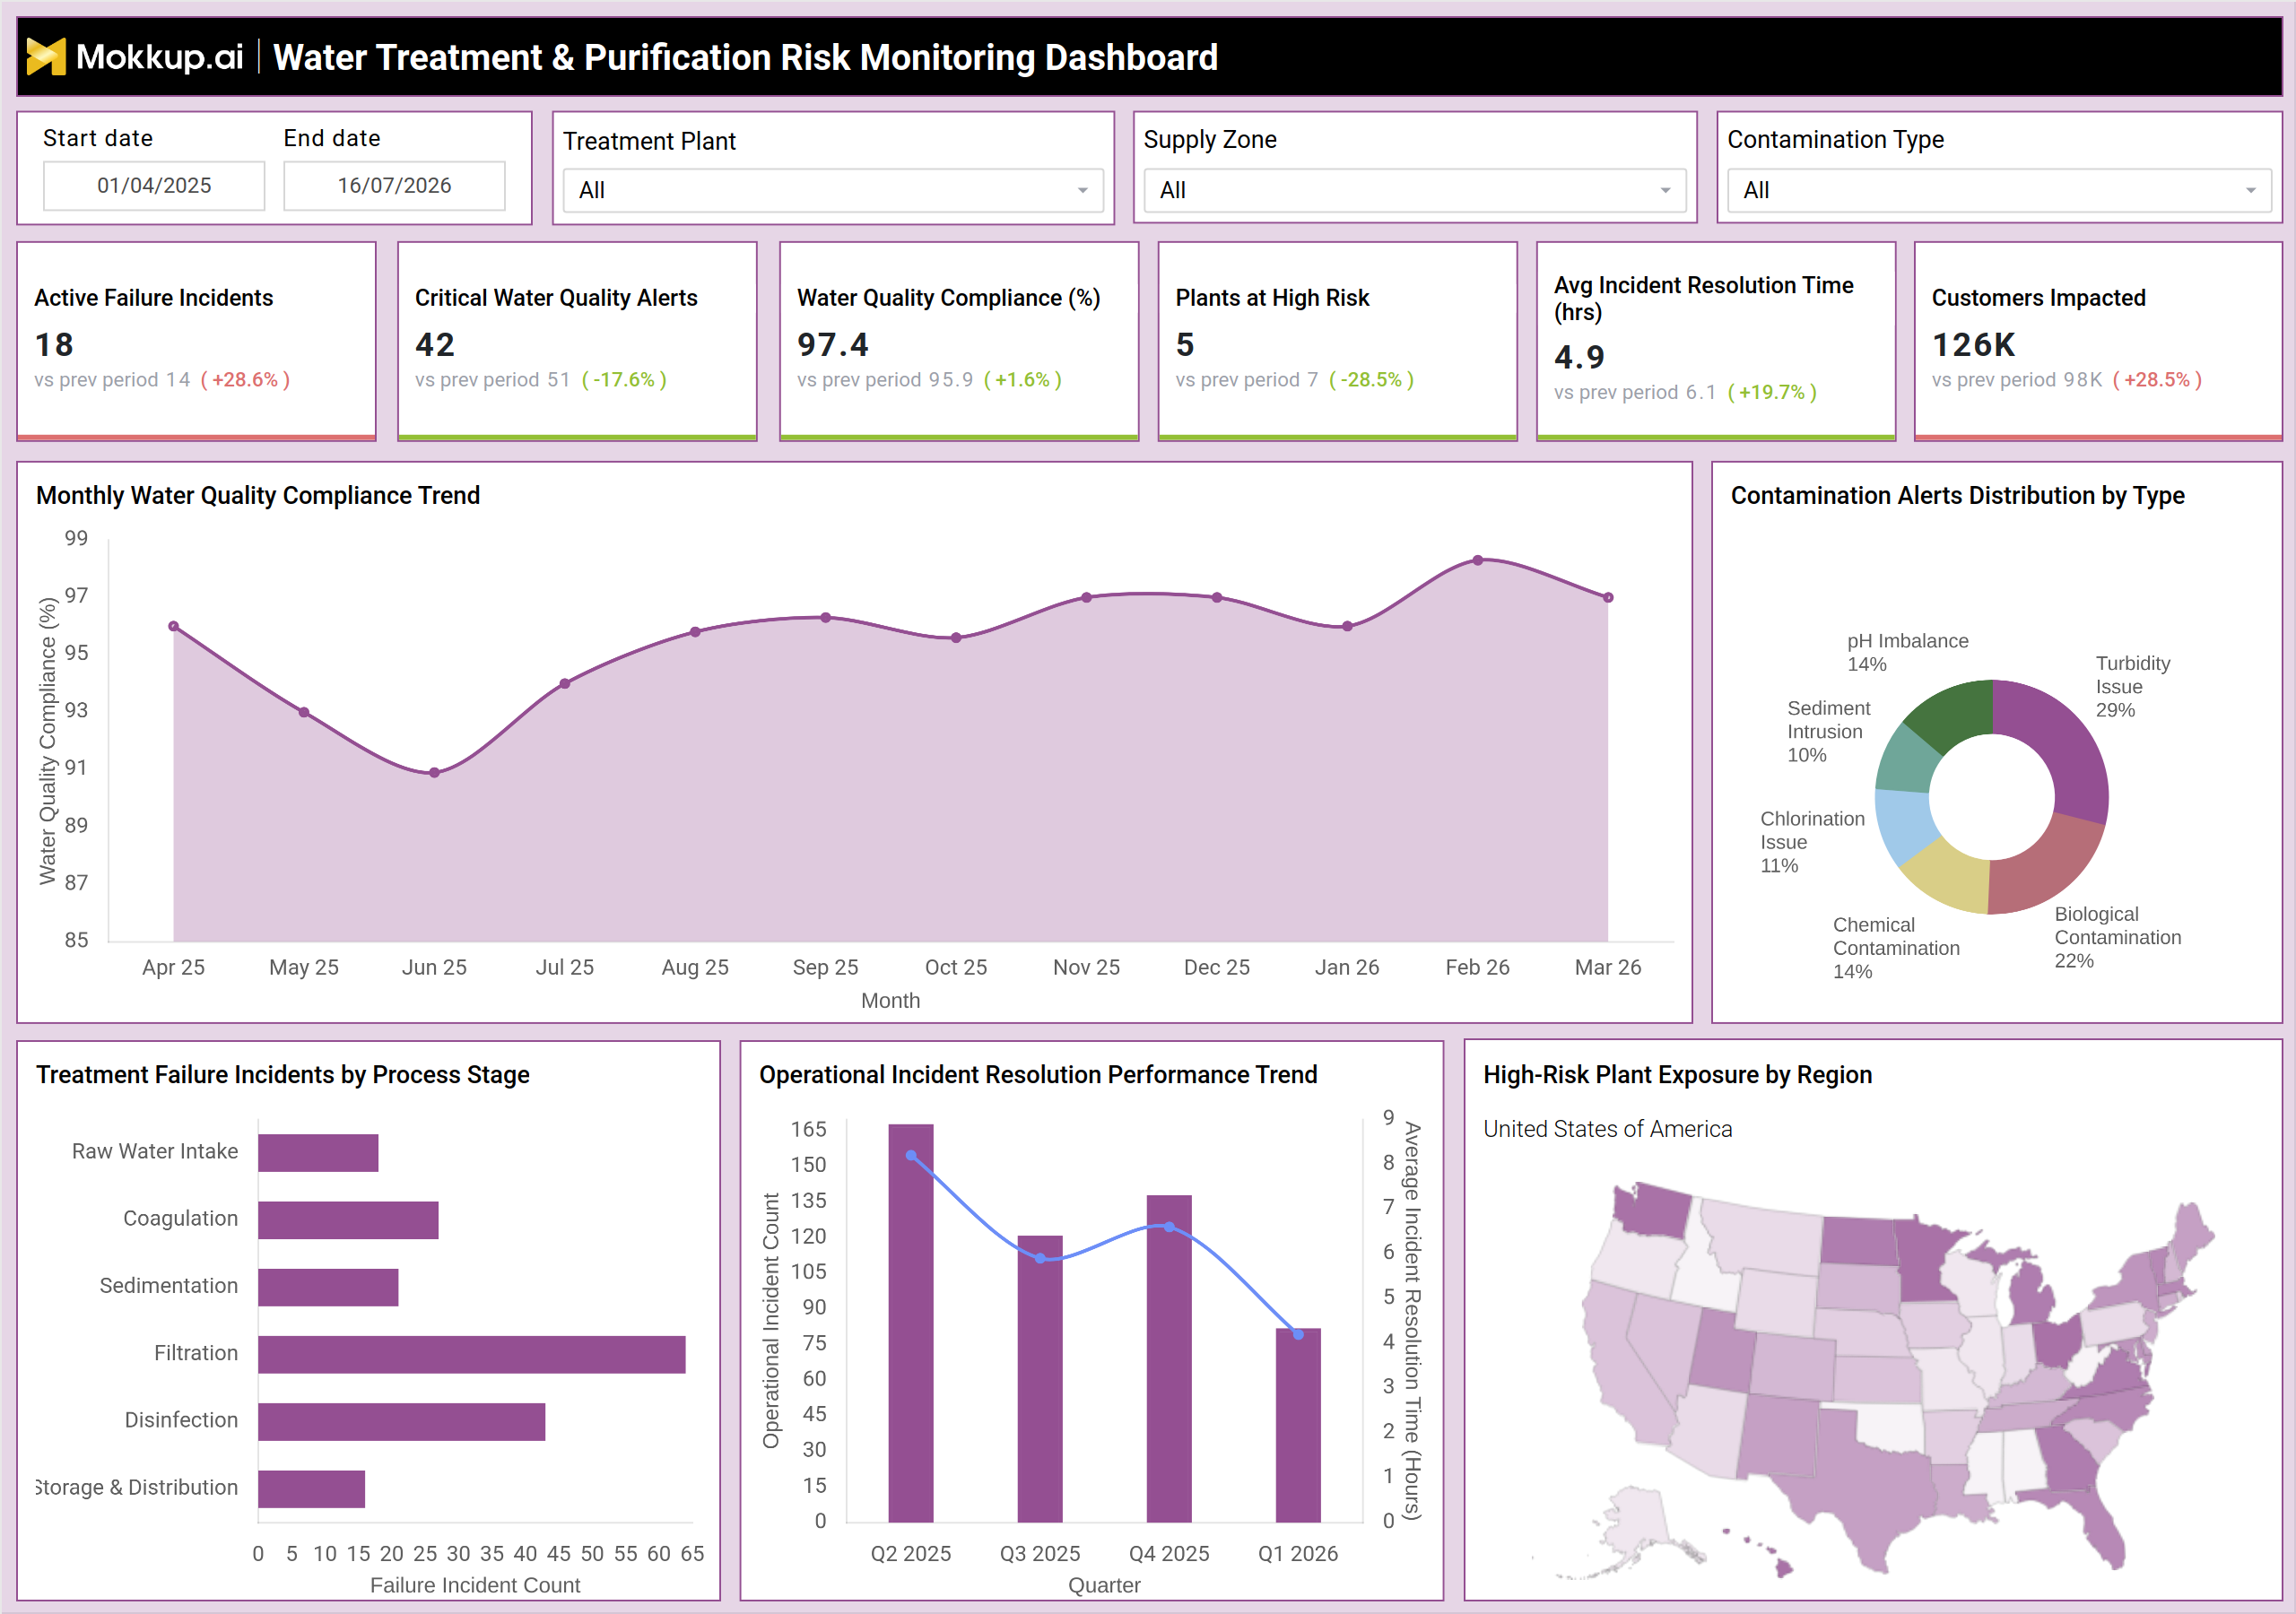The height and width of the screenshot is (1614, 2296).
Task: Click the Coagulation bar
Action: 348,1220
